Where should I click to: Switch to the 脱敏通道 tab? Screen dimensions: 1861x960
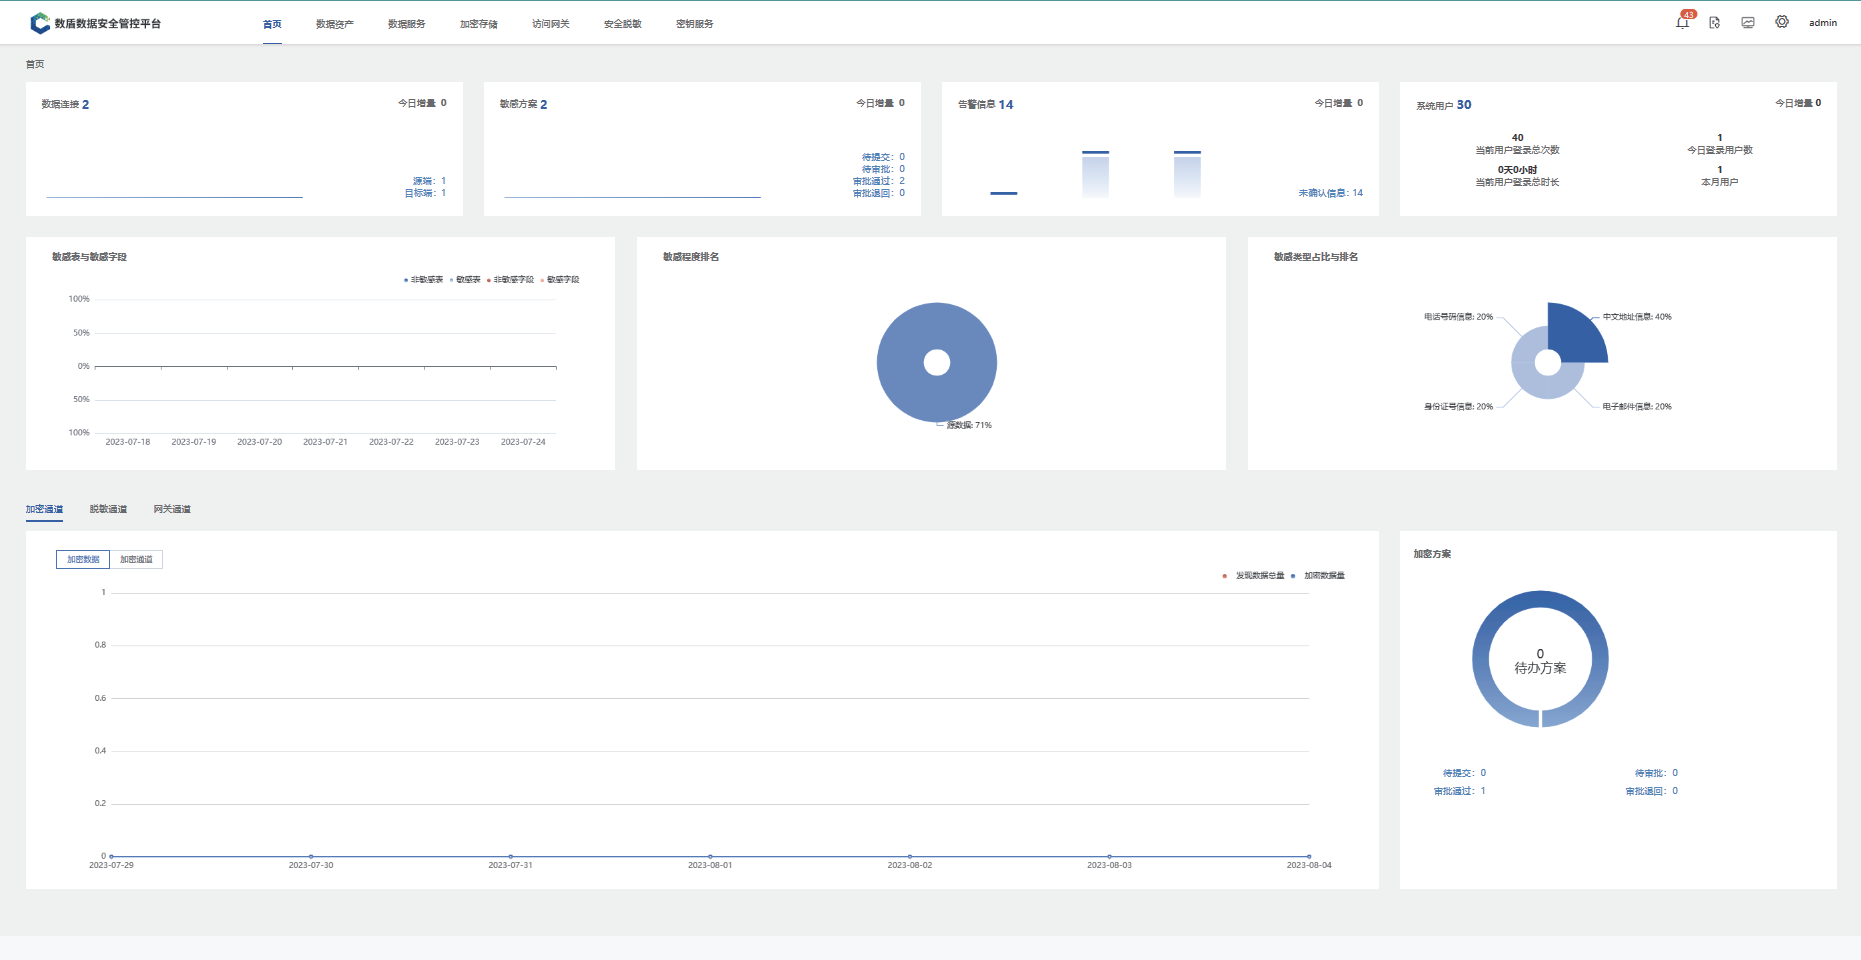coord(108,509)
